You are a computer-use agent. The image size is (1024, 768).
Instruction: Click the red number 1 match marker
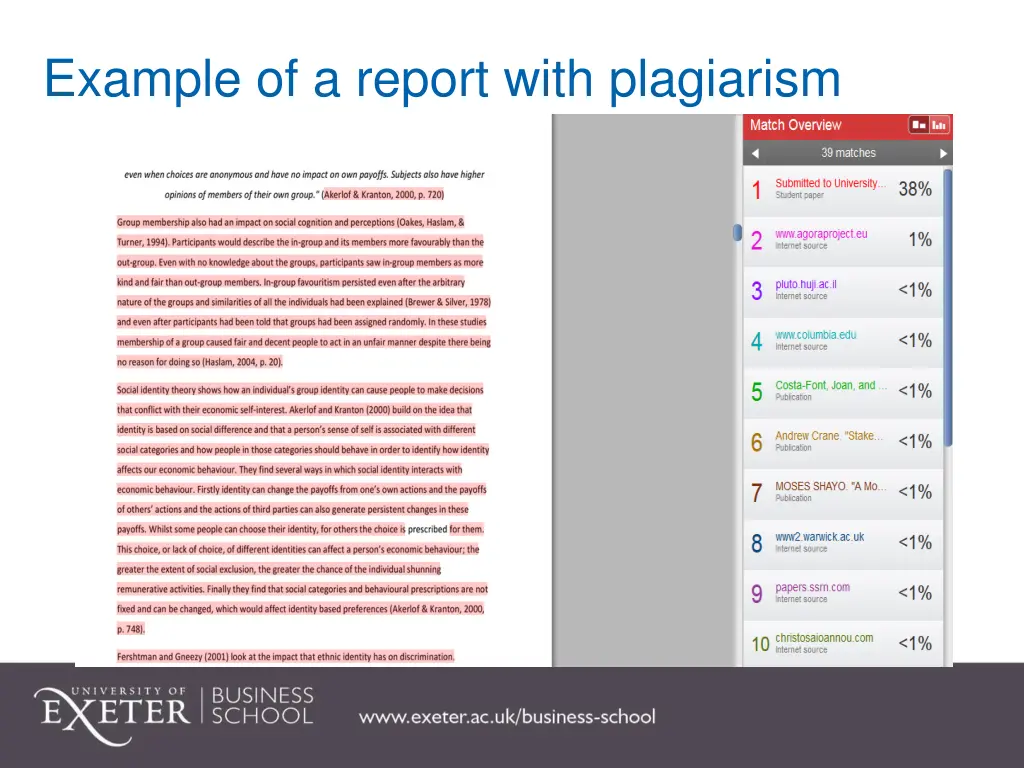point(756,190)
